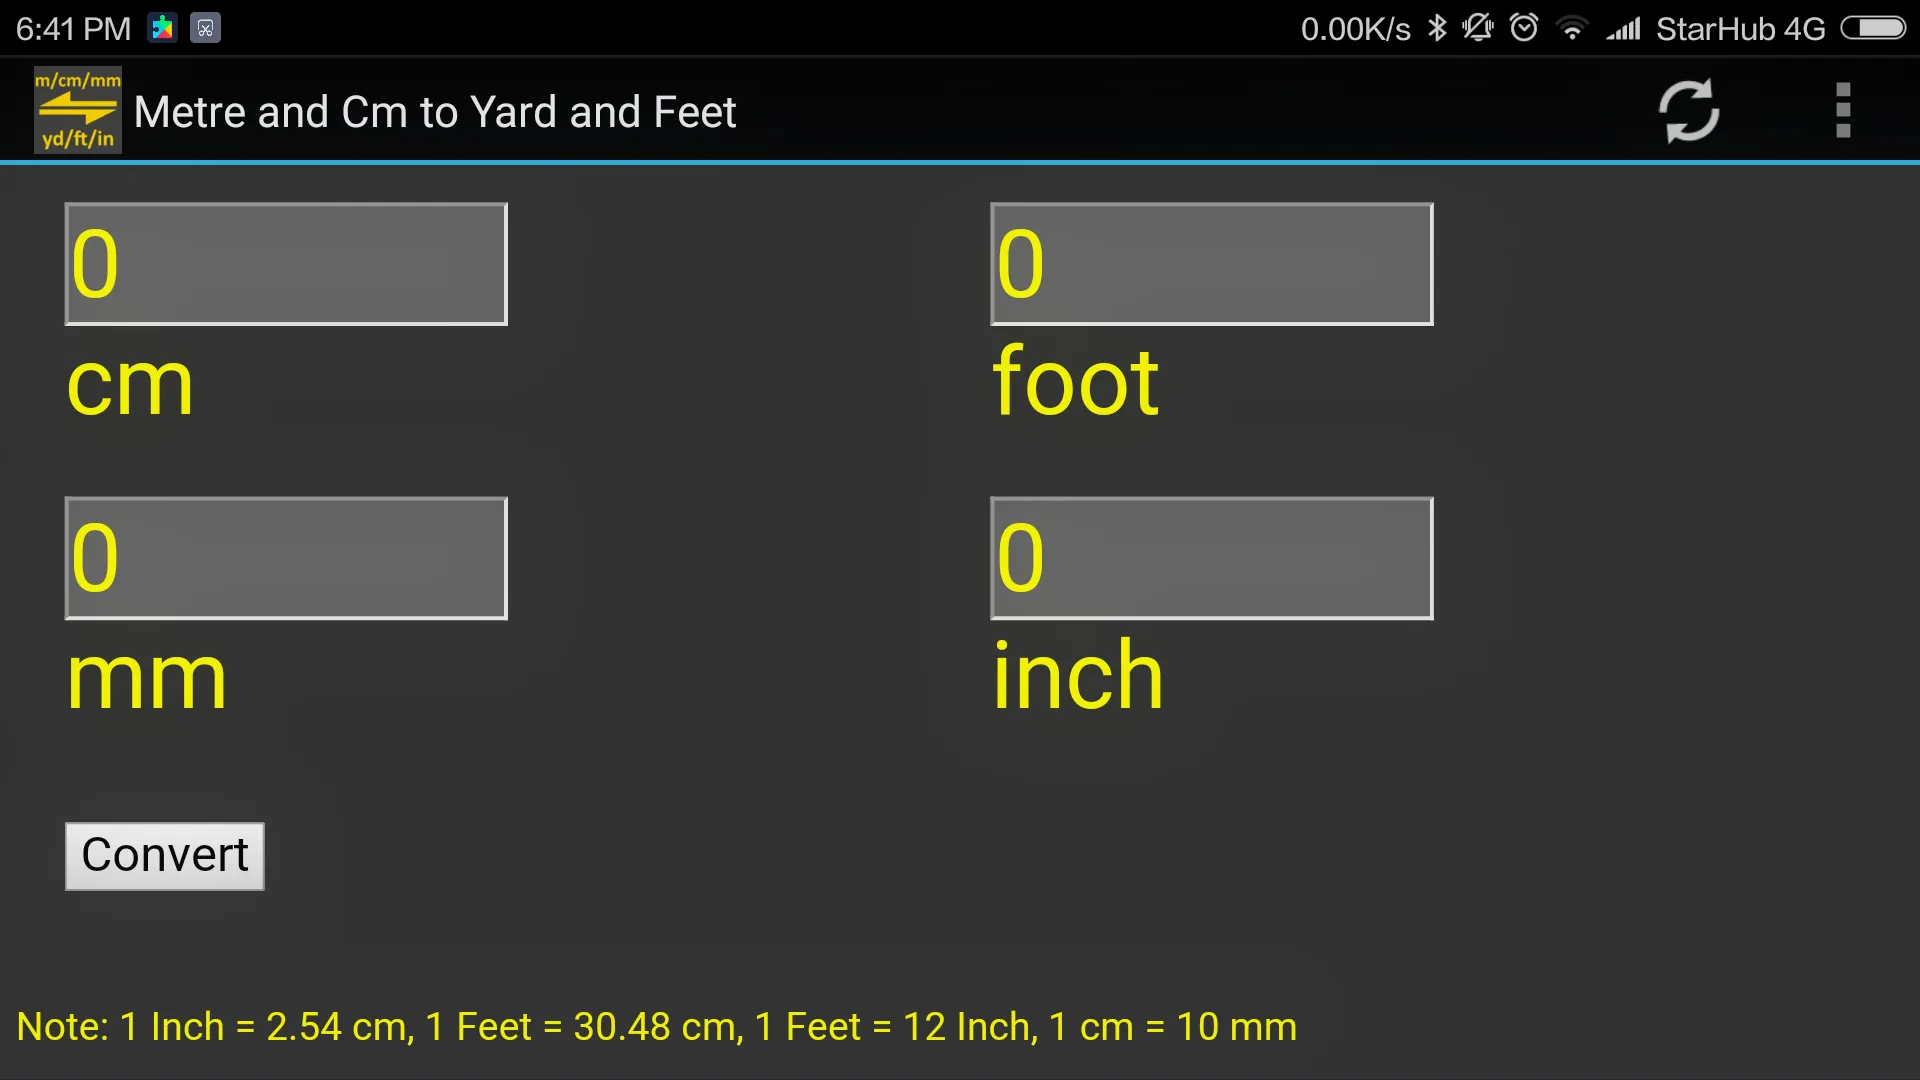The height and width of the screenshot is (1080, 1920).
Task: Tap the m/cm/mm to yd/ft/in app icon
Action: pyautogui.click(x=76, y=110)
